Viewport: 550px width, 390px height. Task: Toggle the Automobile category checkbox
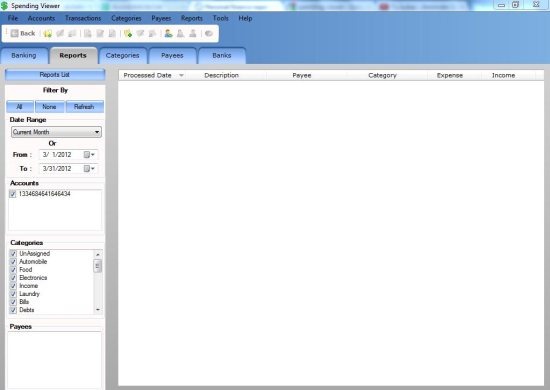[x=13, y=262]
